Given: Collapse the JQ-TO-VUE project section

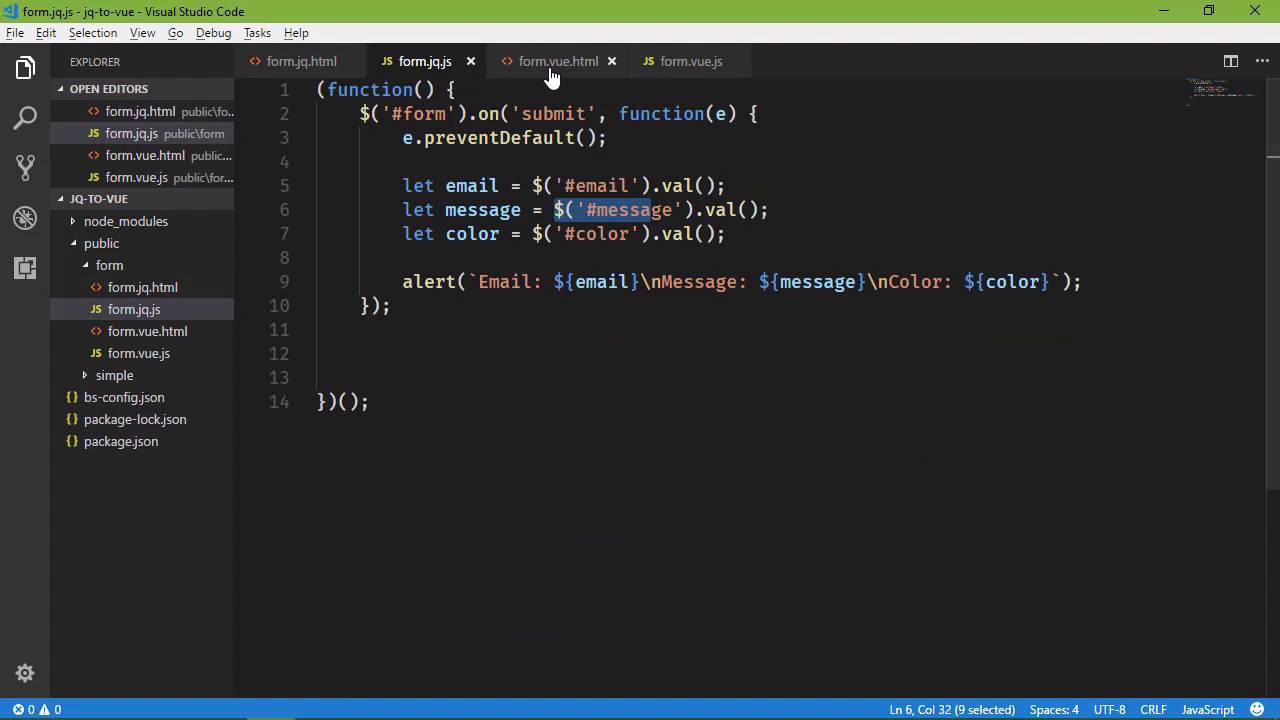Looking at the screenshot, I should tap(142, 199).
